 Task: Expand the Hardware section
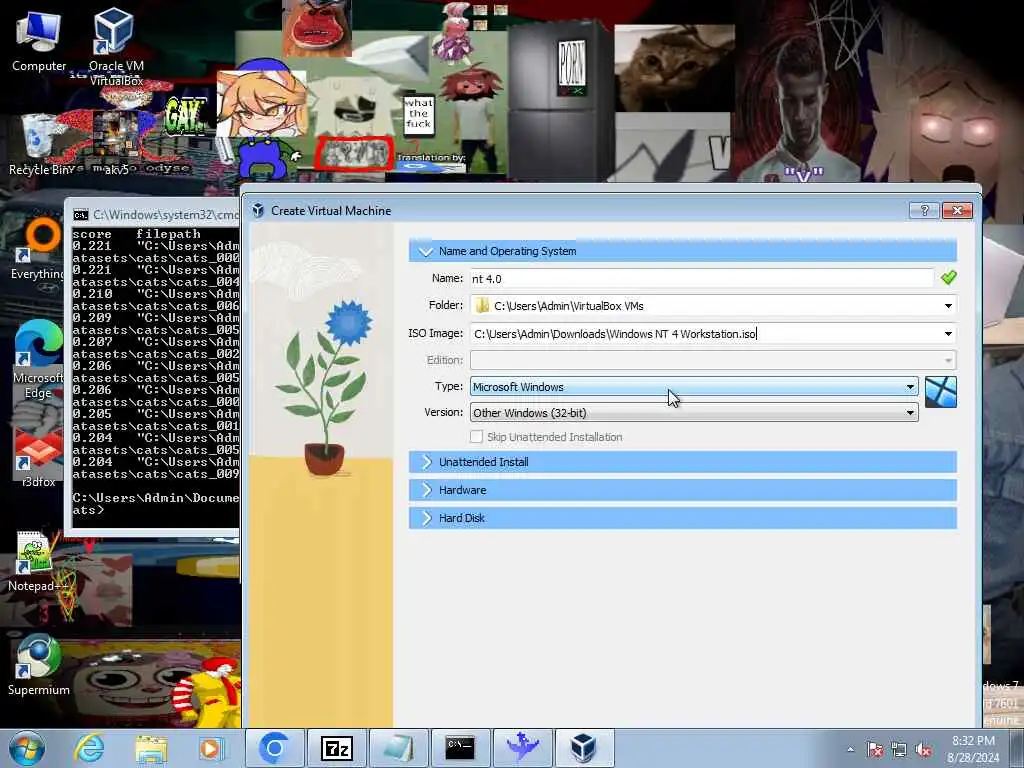tap(682, 490)
